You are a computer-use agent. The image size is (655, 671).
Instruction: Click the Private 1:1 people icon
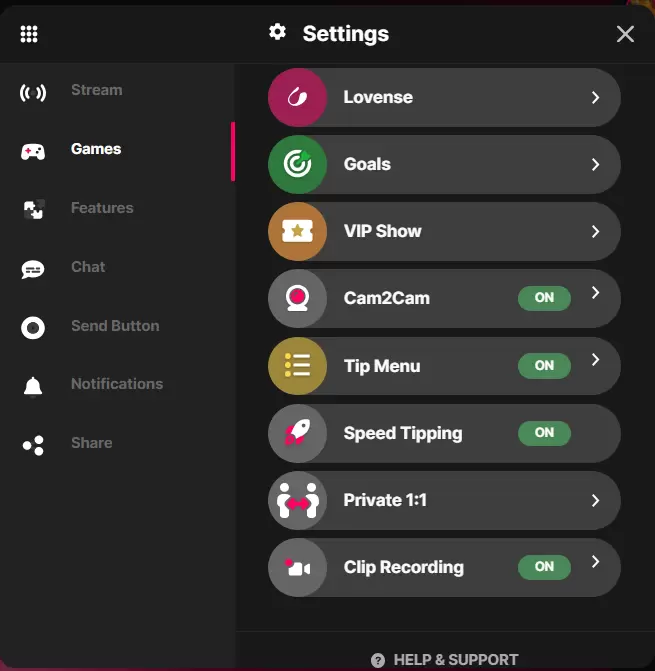(x=297, y=500)
